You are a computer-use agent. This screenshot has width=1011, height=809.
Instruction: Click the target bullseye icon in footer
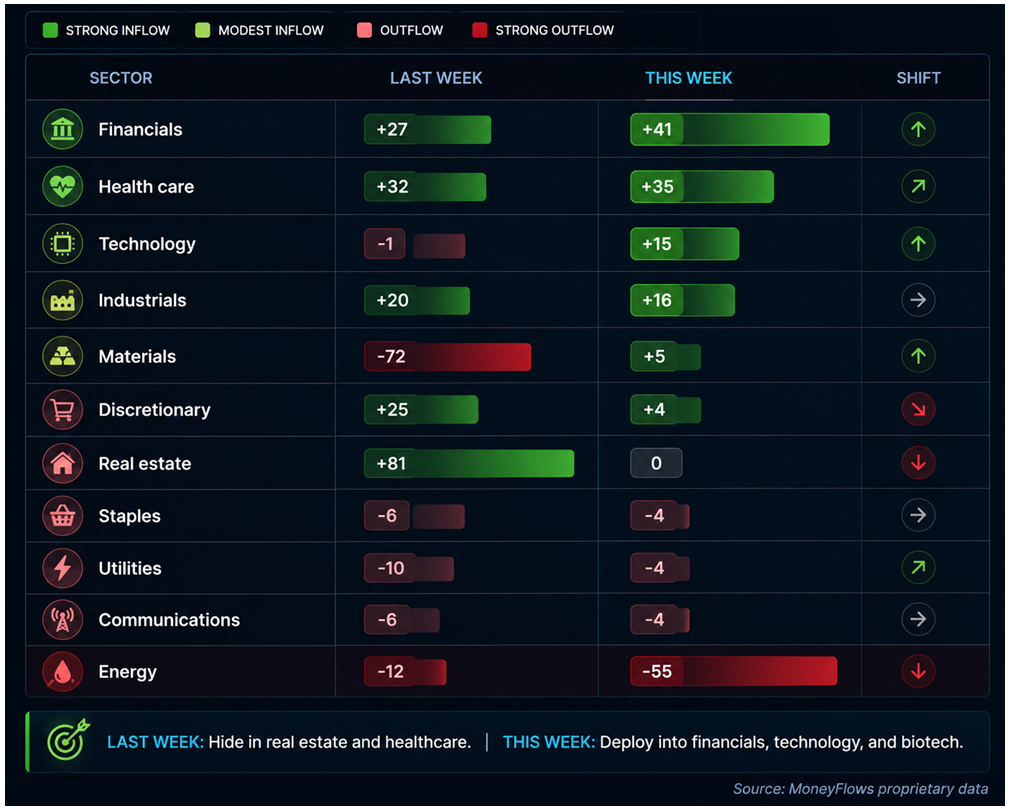[x=67, y=741]
